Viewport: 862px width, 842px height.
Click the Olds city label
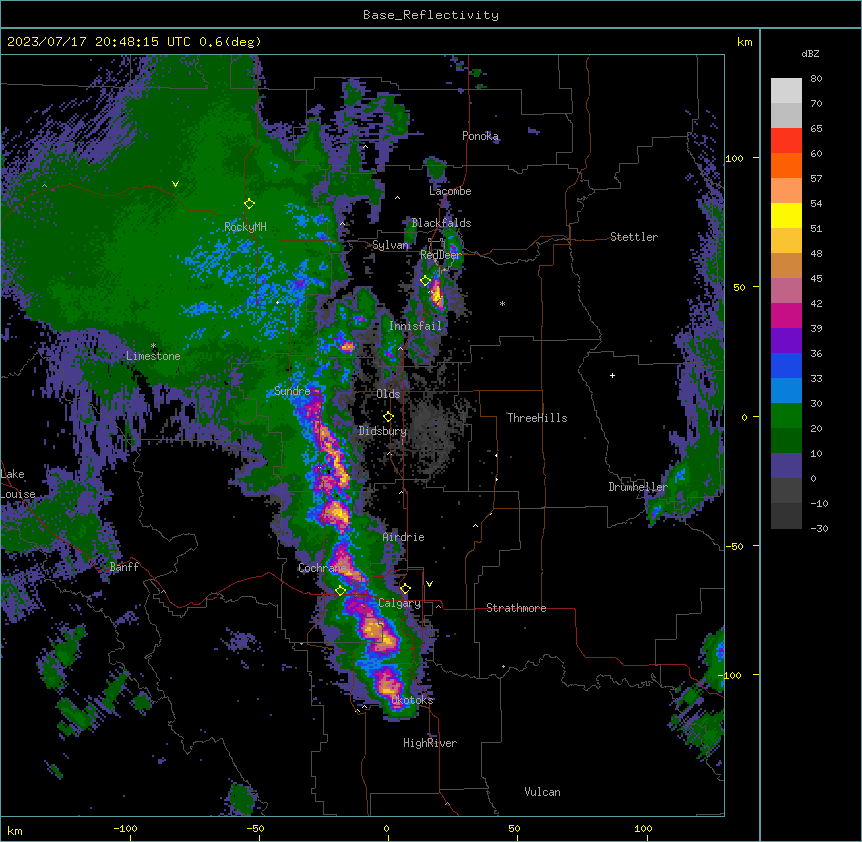click(388, 394)
